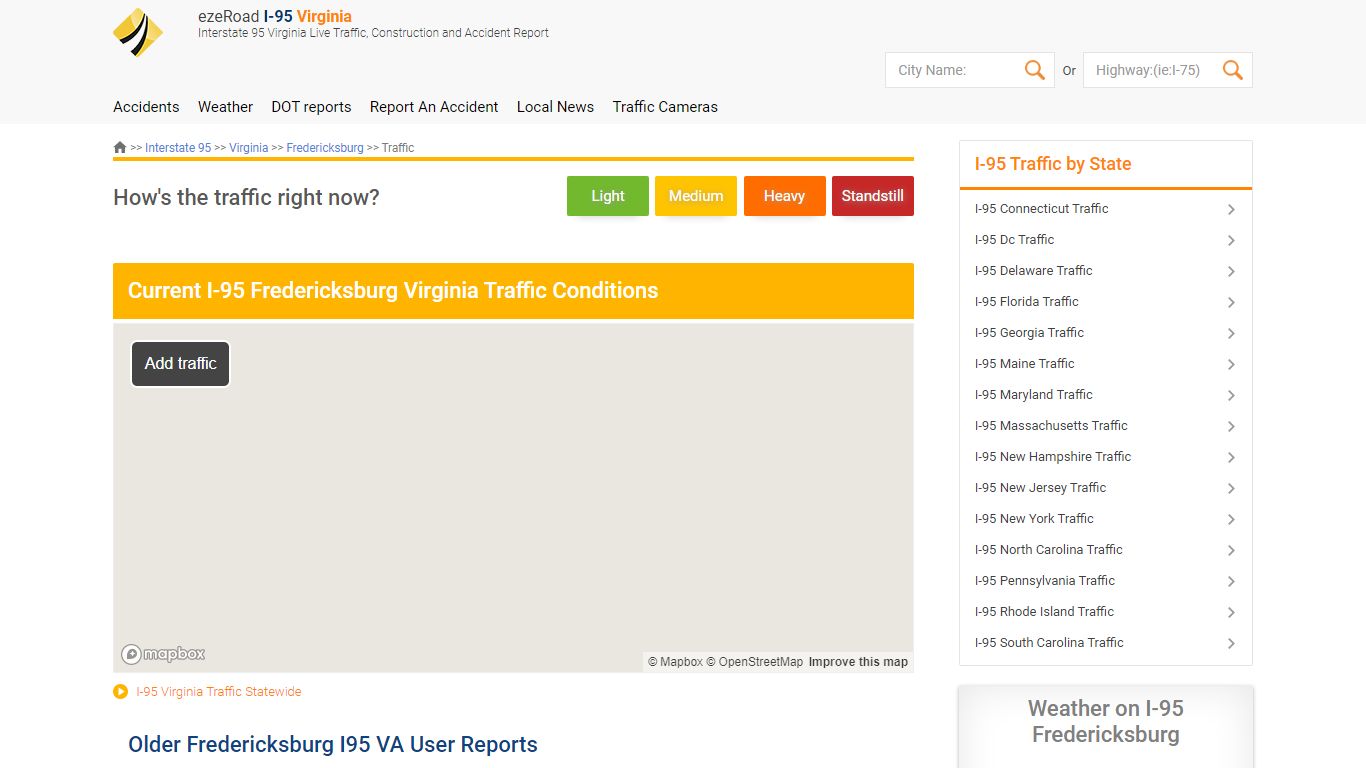This screenshot has width=1366, height=768.
Task: Open Virginia breadcrumb link
Action: 248,147
